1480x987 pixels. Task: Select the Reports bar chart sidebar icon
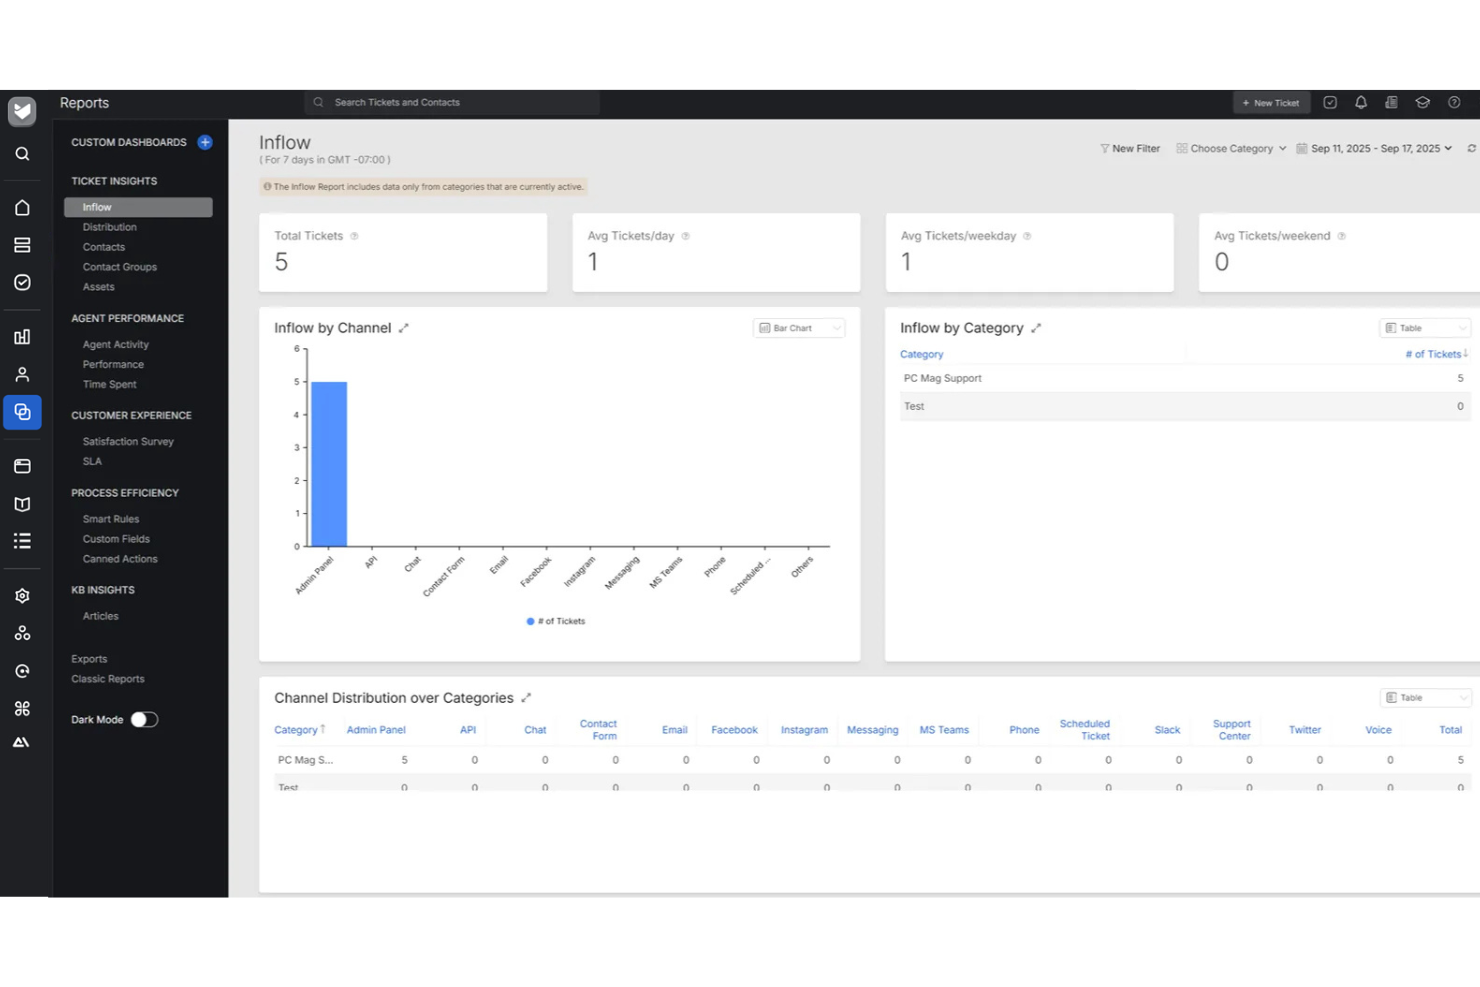[x=22, y=337]
